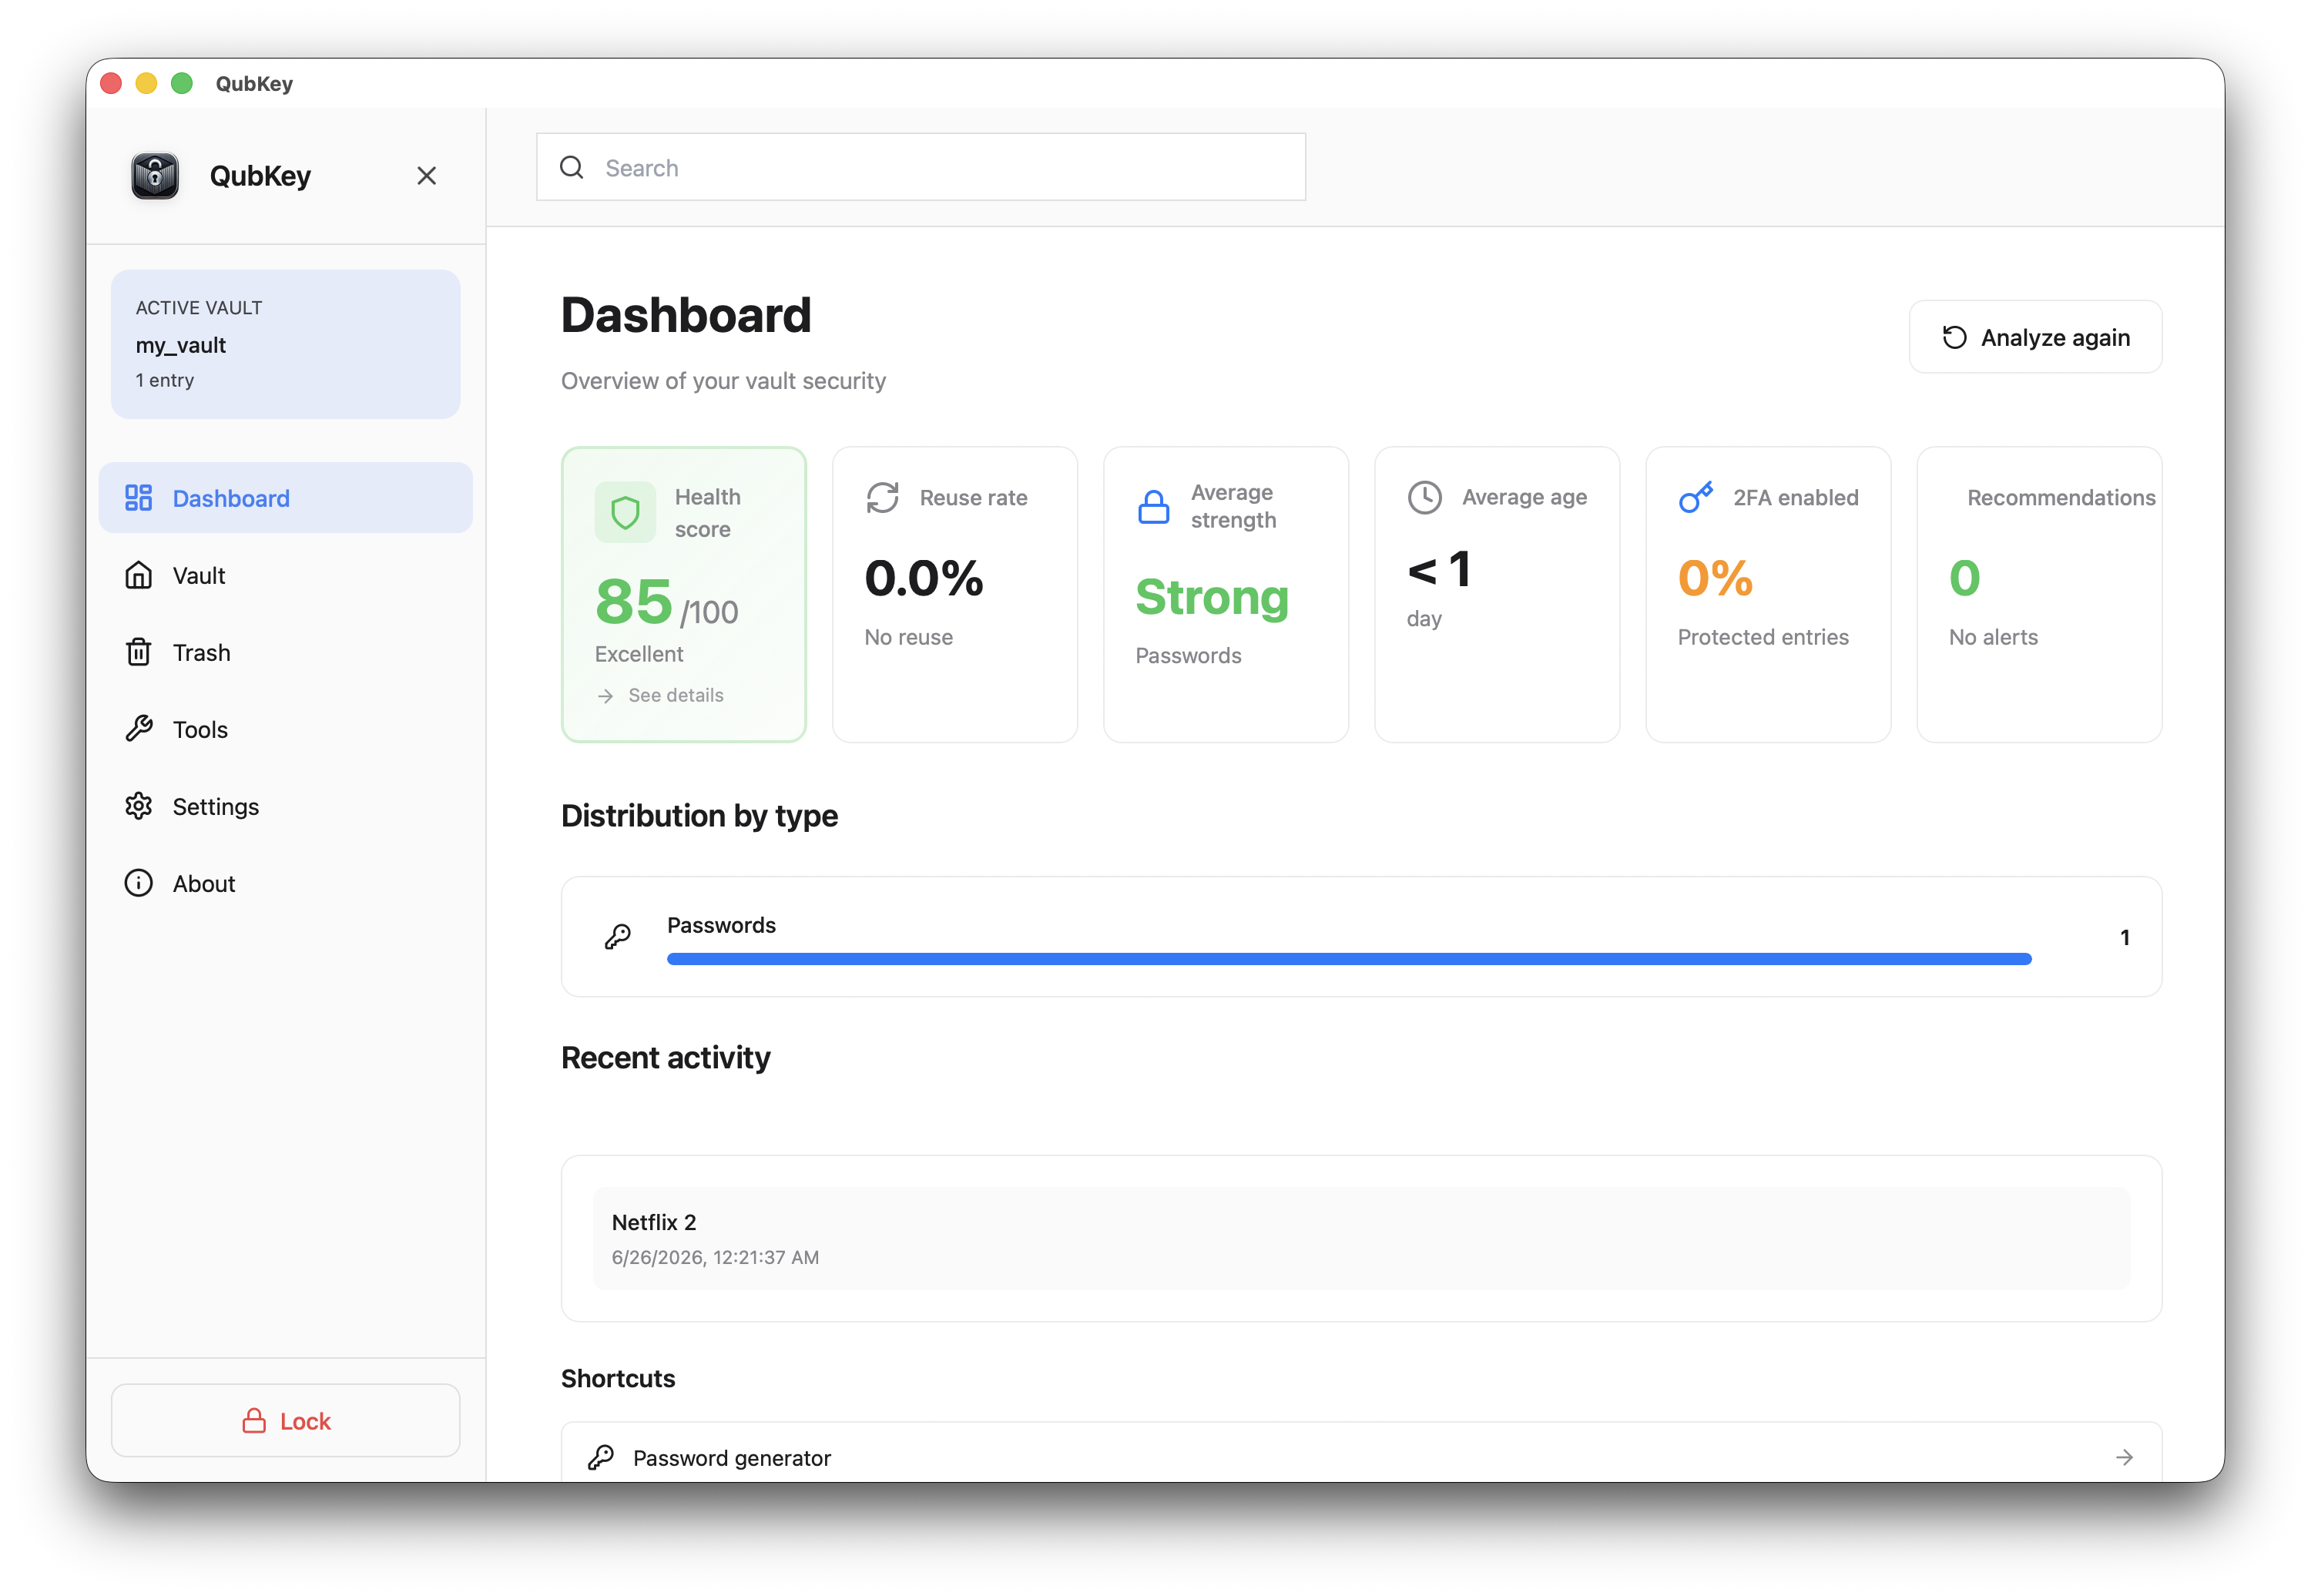Click the 'Overview of your vault security' subtitle
Image resolution: width=2311 pixels, height=1596 pixels.
click(723, 381)
